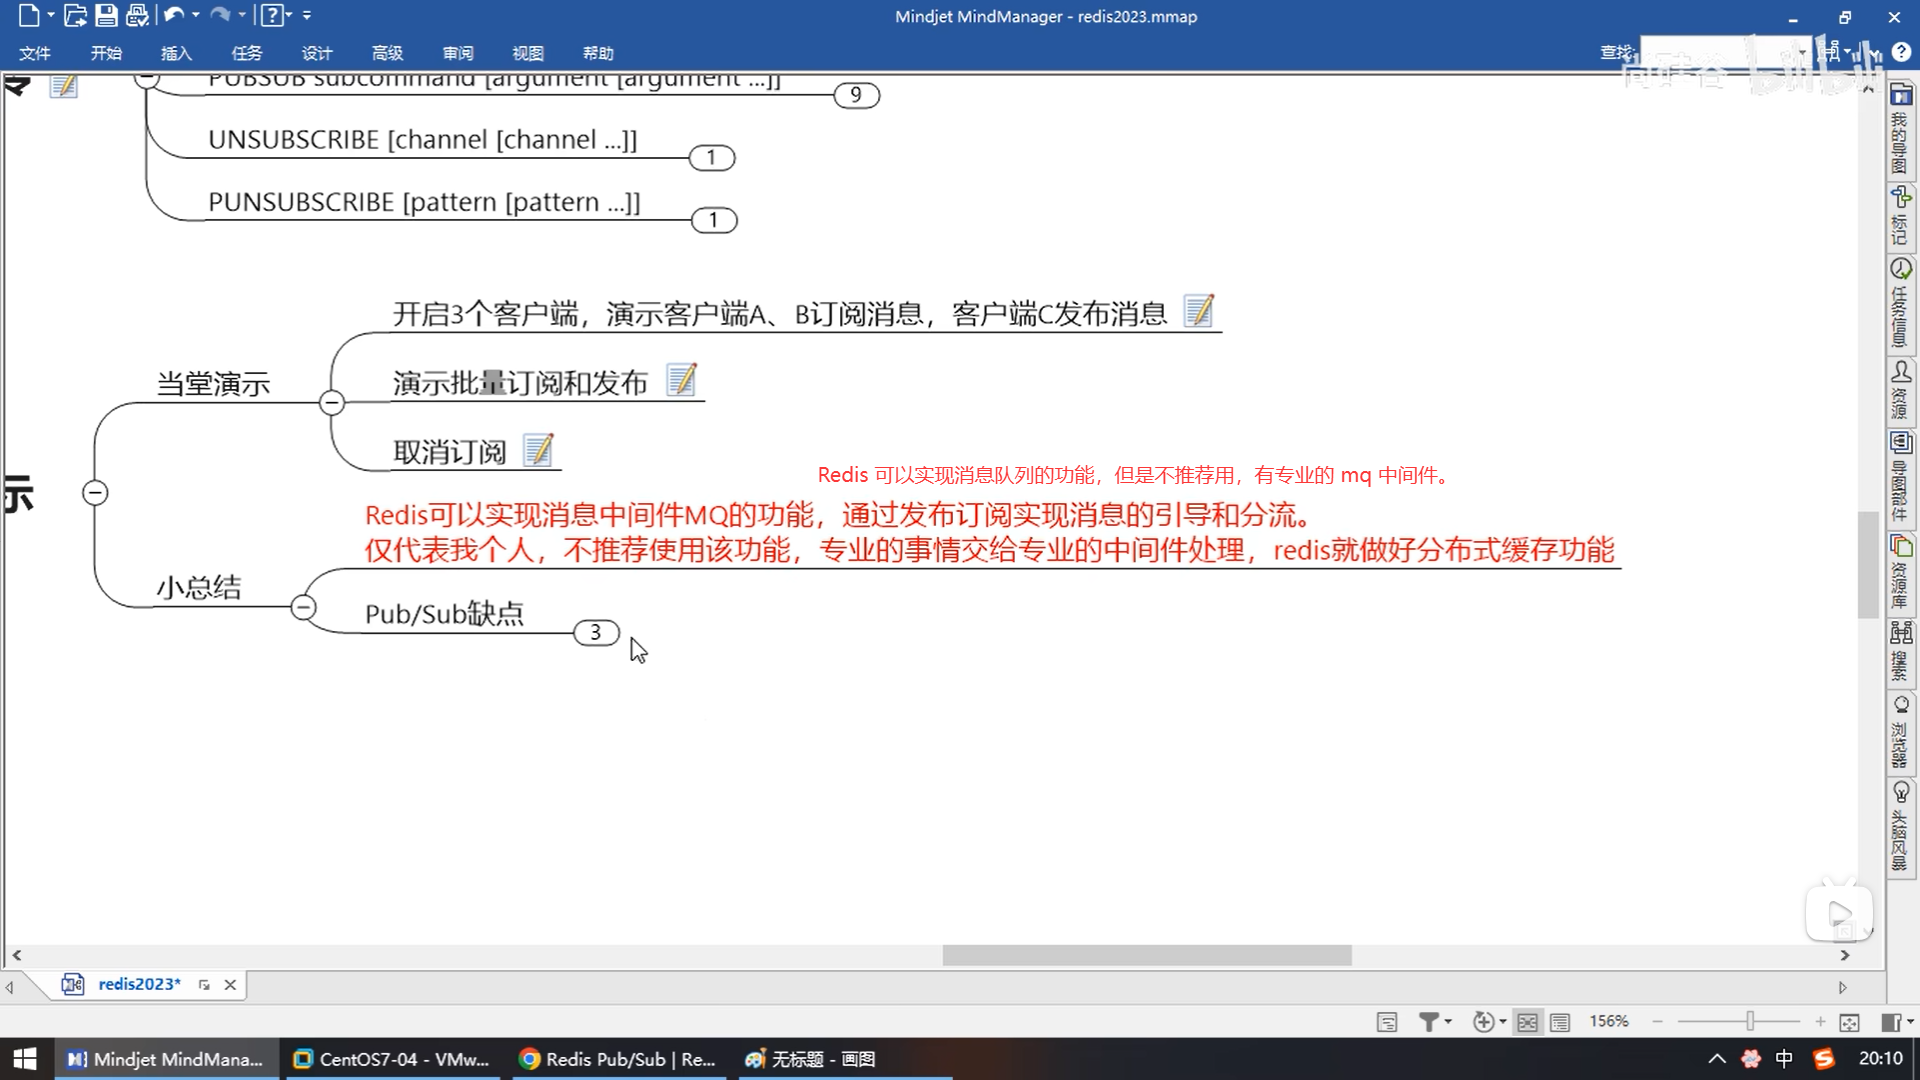The width and height of the screenshot is (1920, 1080).
Task: Collapse the 当堂演示 branch
Action: (x=332, y=402)
